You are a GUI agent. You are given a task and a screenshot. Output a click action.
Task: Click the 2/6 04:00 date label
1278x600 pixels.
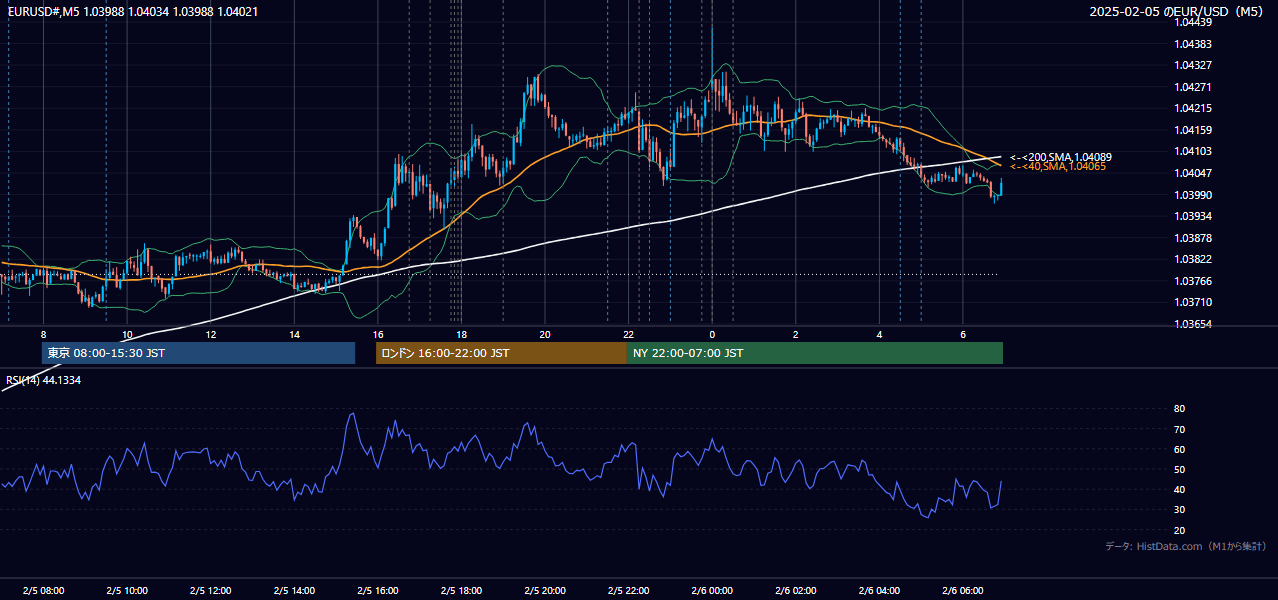coord(879,591)
